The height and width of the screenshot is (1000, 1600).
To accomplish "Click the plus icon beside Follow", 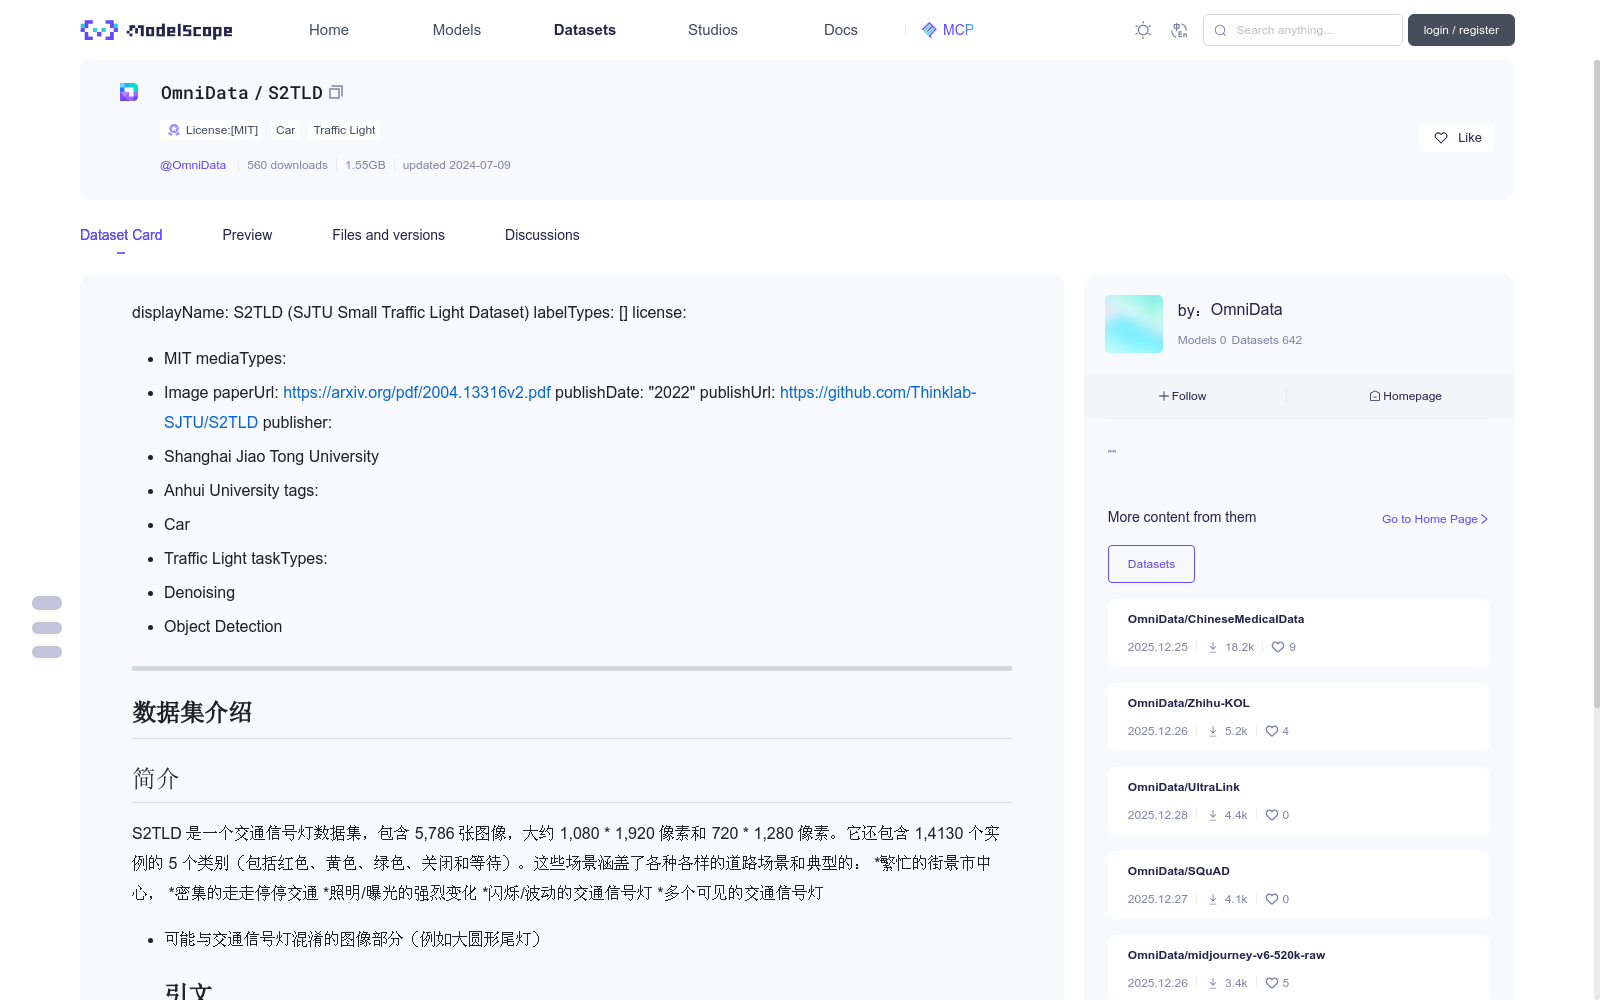I will click(x=1164, y=396).
